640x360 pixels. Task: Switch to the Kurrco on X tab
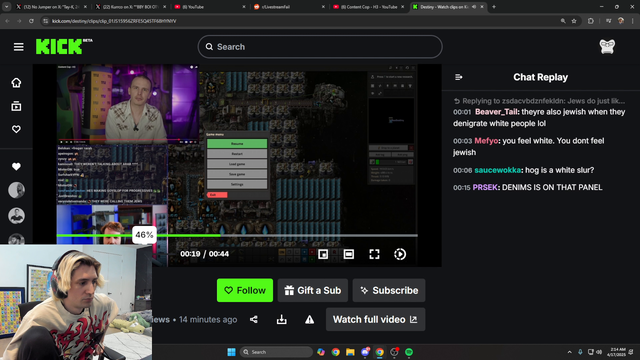pos(130,7)
